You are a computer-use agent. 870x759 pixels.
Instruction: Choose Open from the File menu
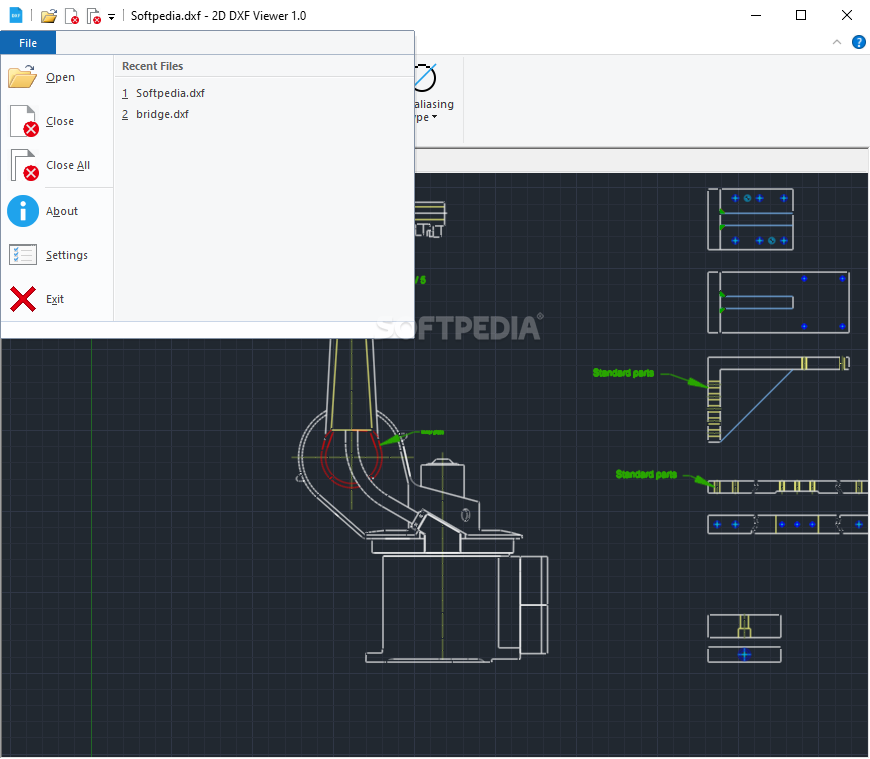57,77
